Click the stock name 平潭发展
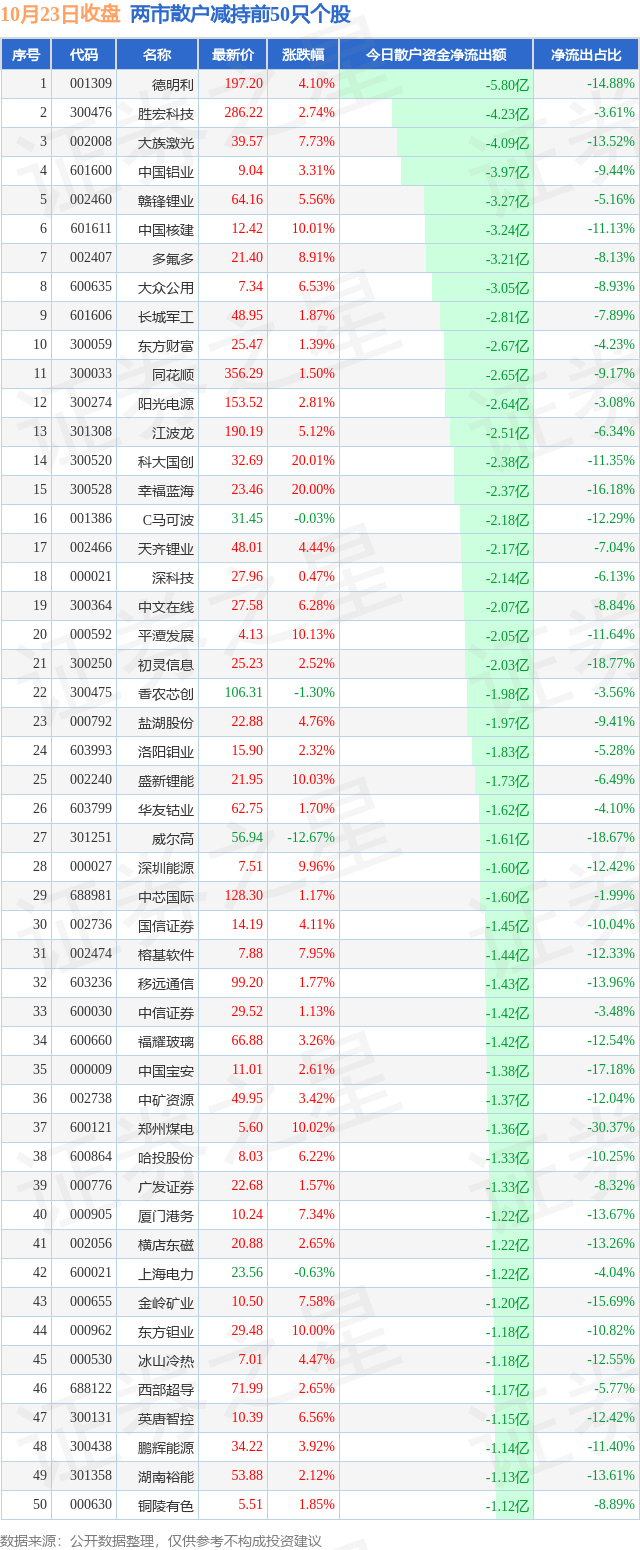 click(x=165, y=635)
